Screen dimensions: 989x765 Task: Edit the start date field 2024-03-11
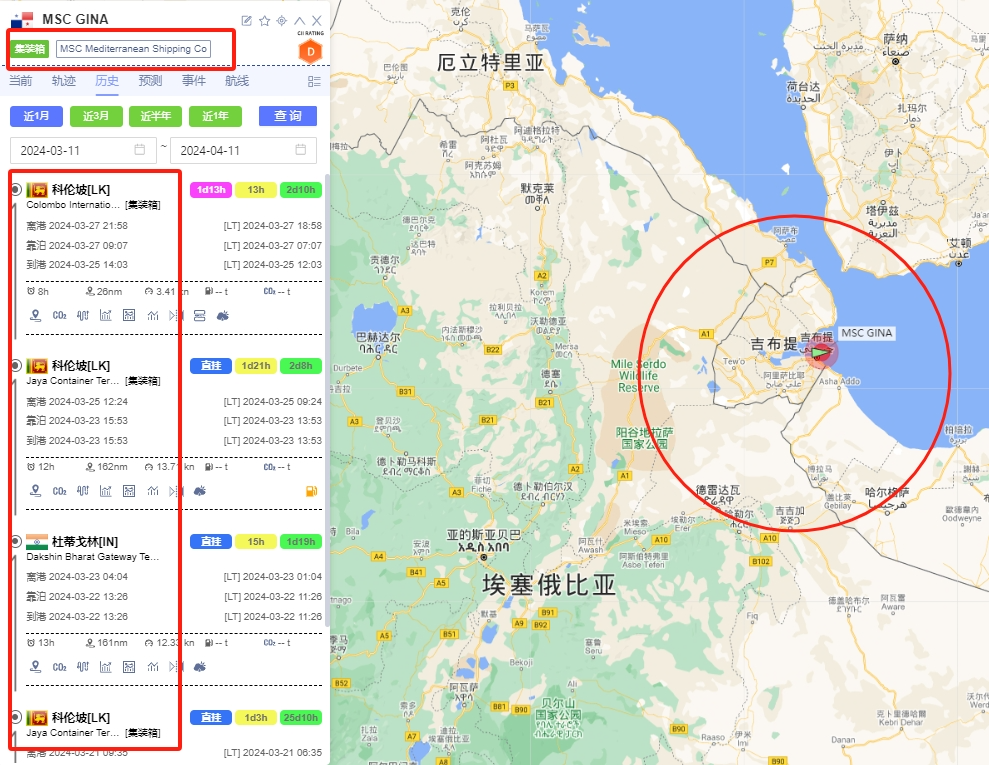tap(83, 151)
